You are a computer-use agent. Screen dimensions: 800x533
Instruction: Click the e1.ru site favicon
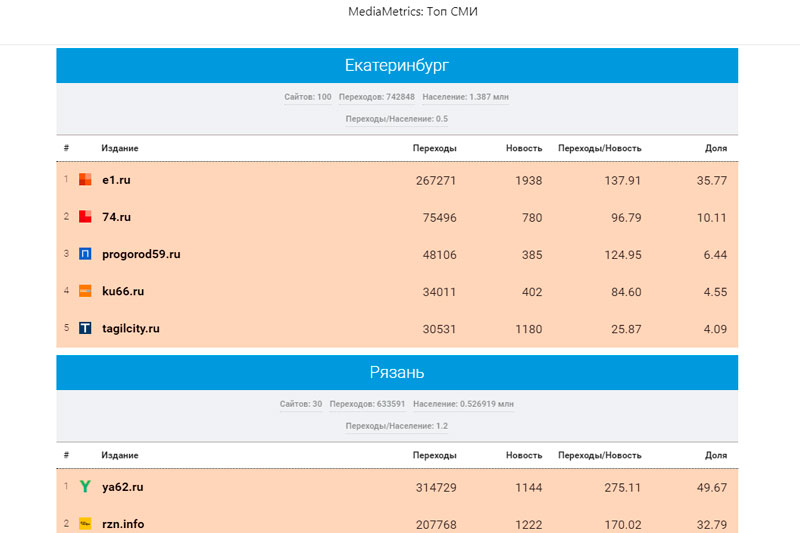[x=85, y=180]
